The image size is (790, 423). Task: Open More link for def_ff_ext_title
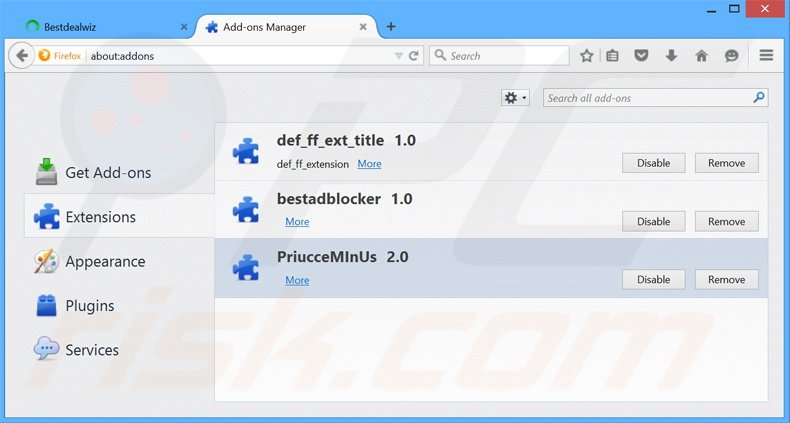tap(369, 164)
